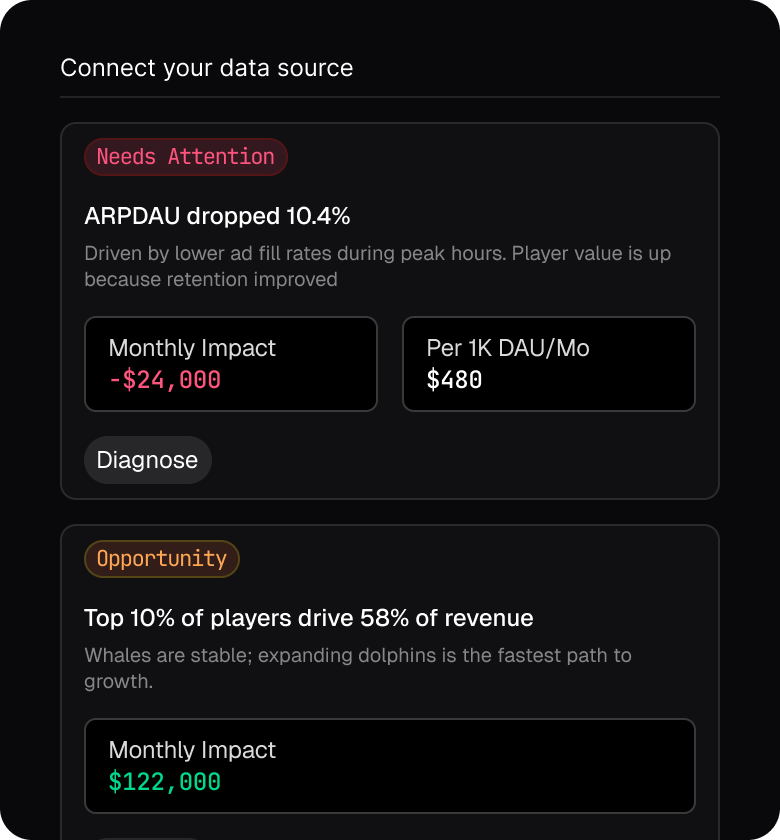Open the 'Top 10% of players' headline
The width and height of the screenshot is (780, 840).
pos(308,618)
